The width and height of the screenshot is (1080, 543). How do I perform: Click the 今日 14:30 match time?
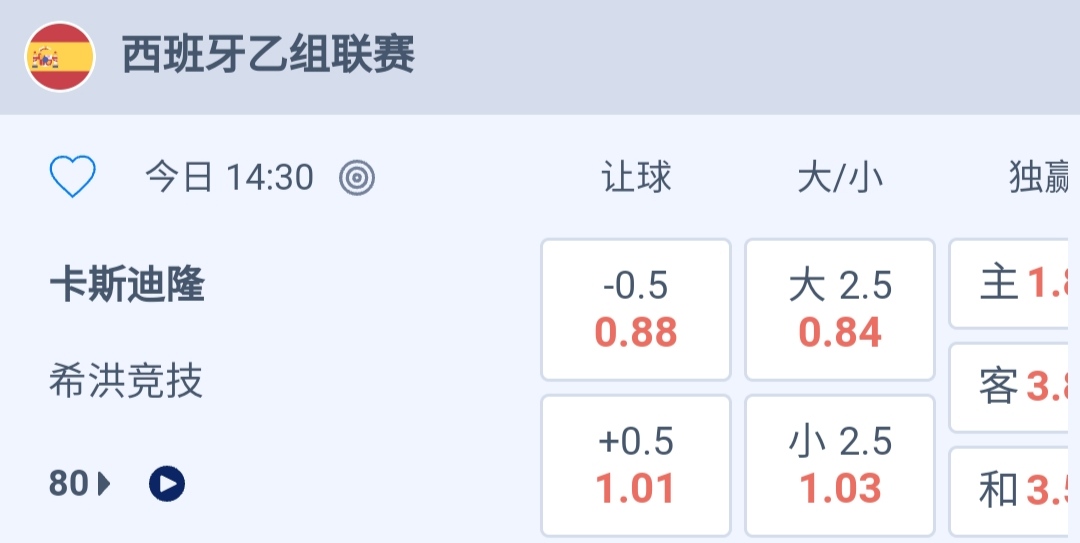click(x=229, y=178)
